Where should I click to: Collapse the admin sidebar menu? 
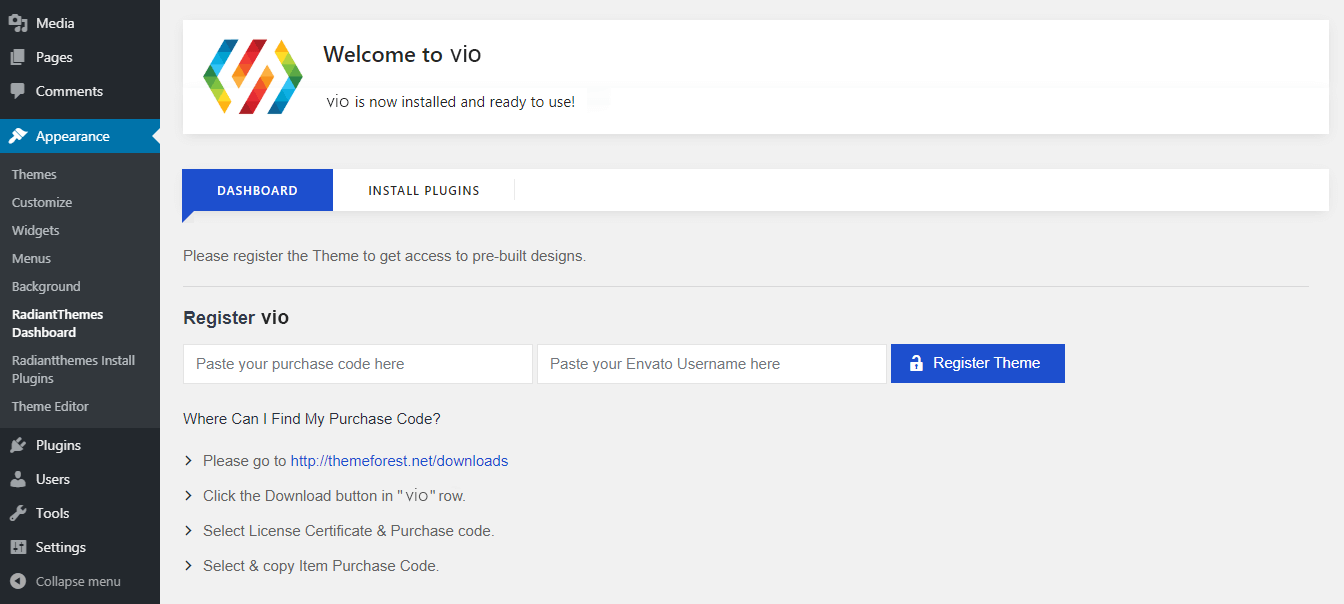(x=66, y=581)
